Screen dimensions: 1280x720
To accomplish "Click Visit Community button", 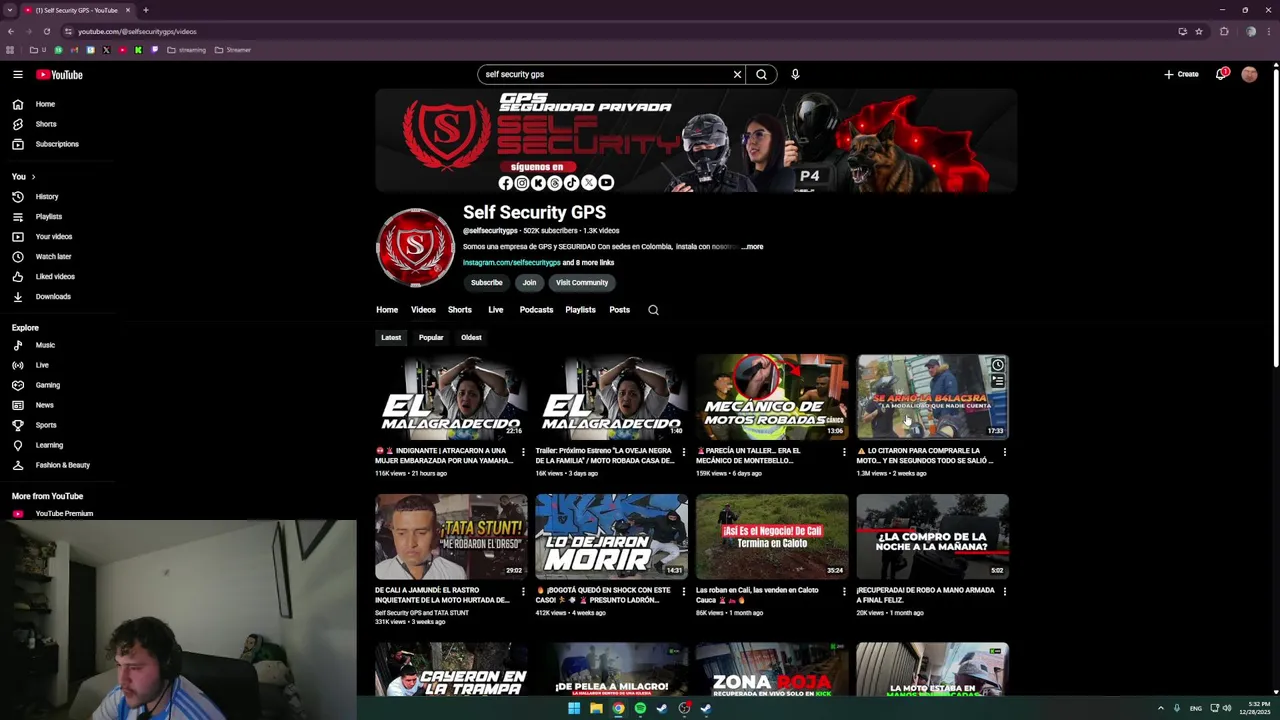I will point(582,283).
